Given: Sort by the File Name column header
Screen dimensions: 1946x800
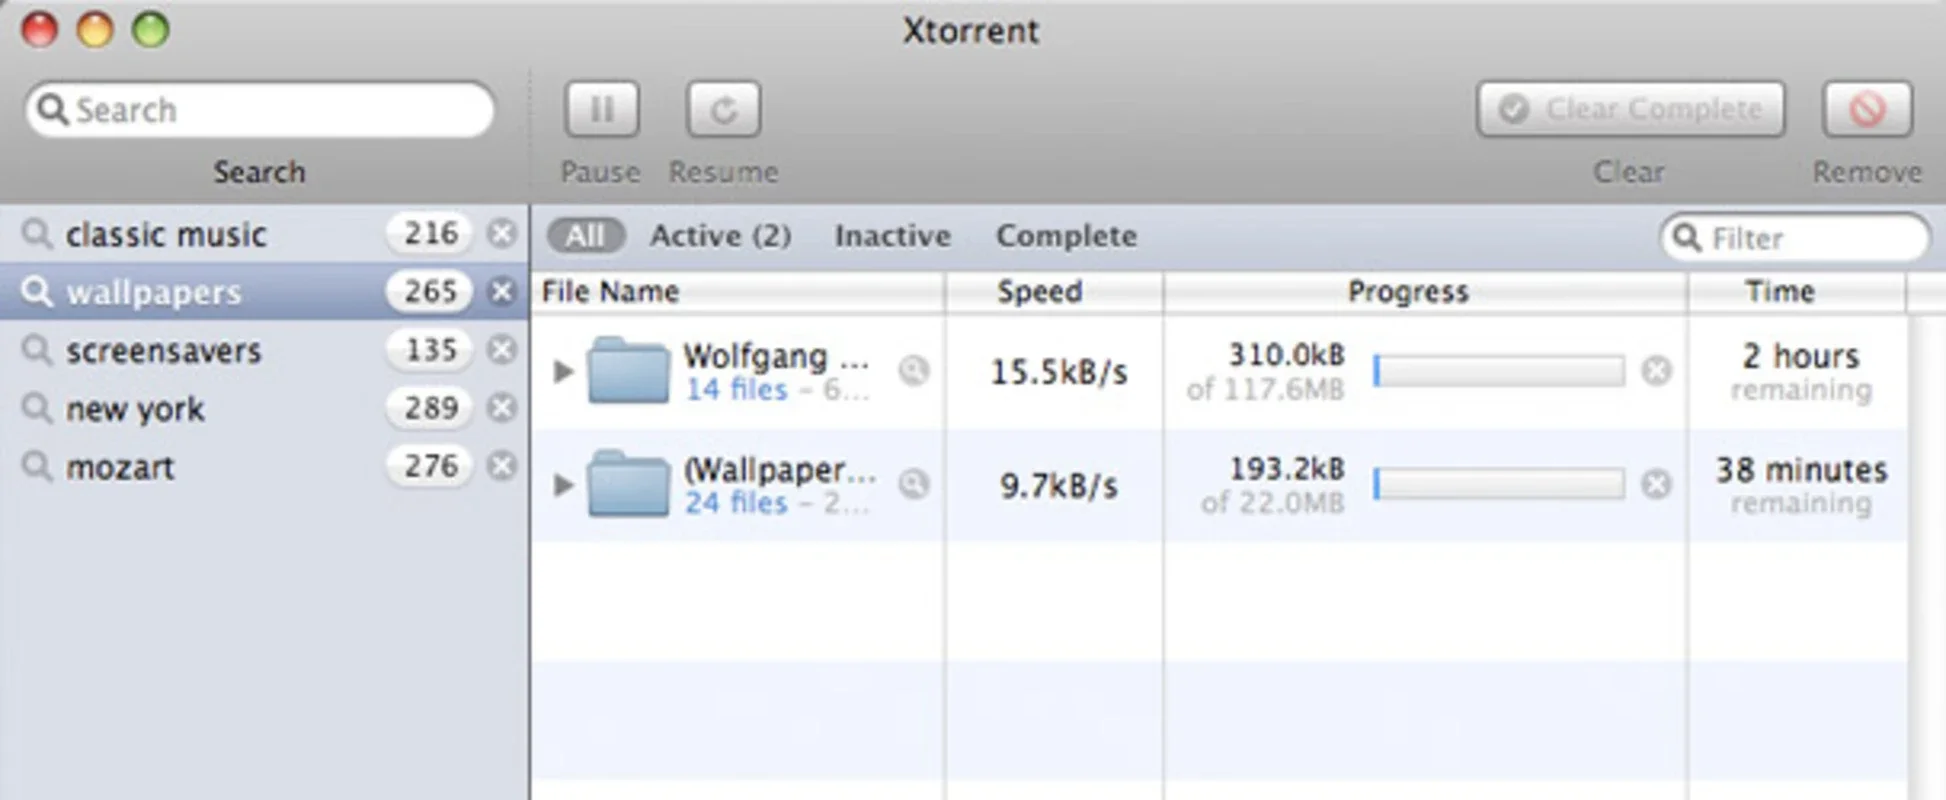Looking at the screenshot, I should 737,292.
